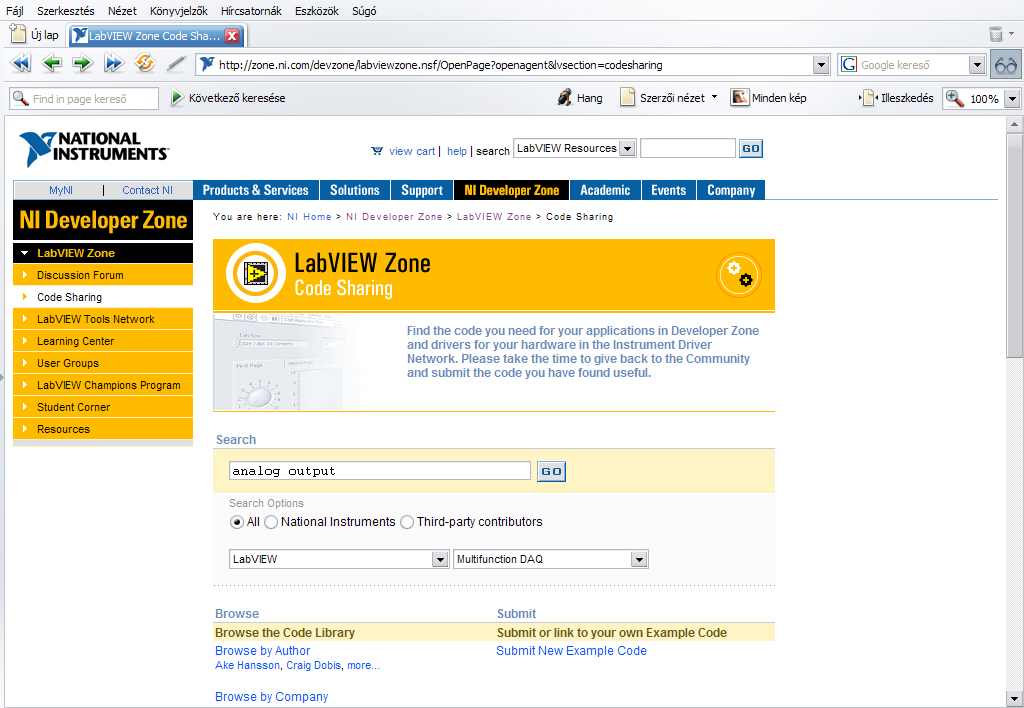Open the Solutions nav tab
The image size is (1024, 708).
355,190
